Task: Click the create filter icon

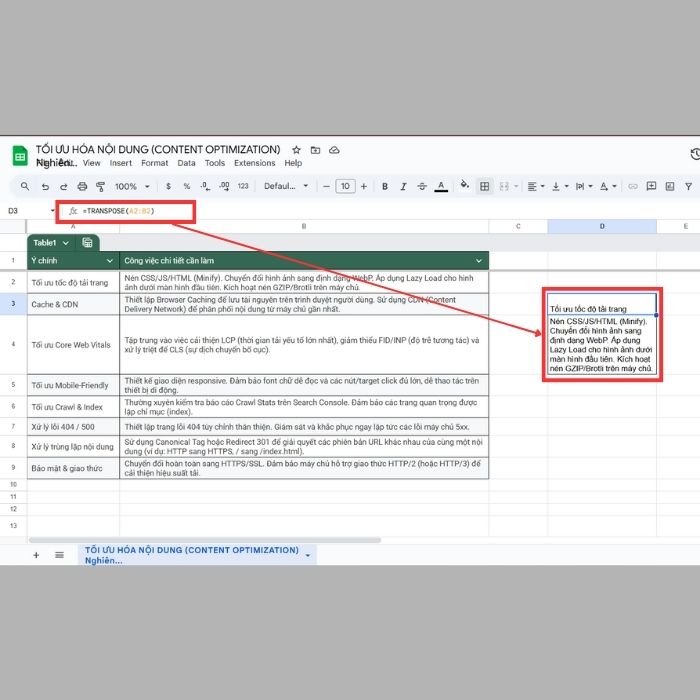Action: coord(688,186)
